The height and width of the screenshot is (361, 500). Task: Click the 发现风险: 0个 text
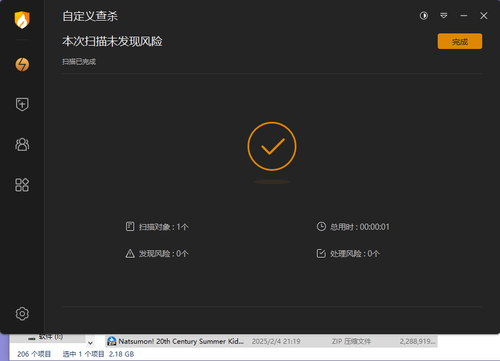(164, 254)
